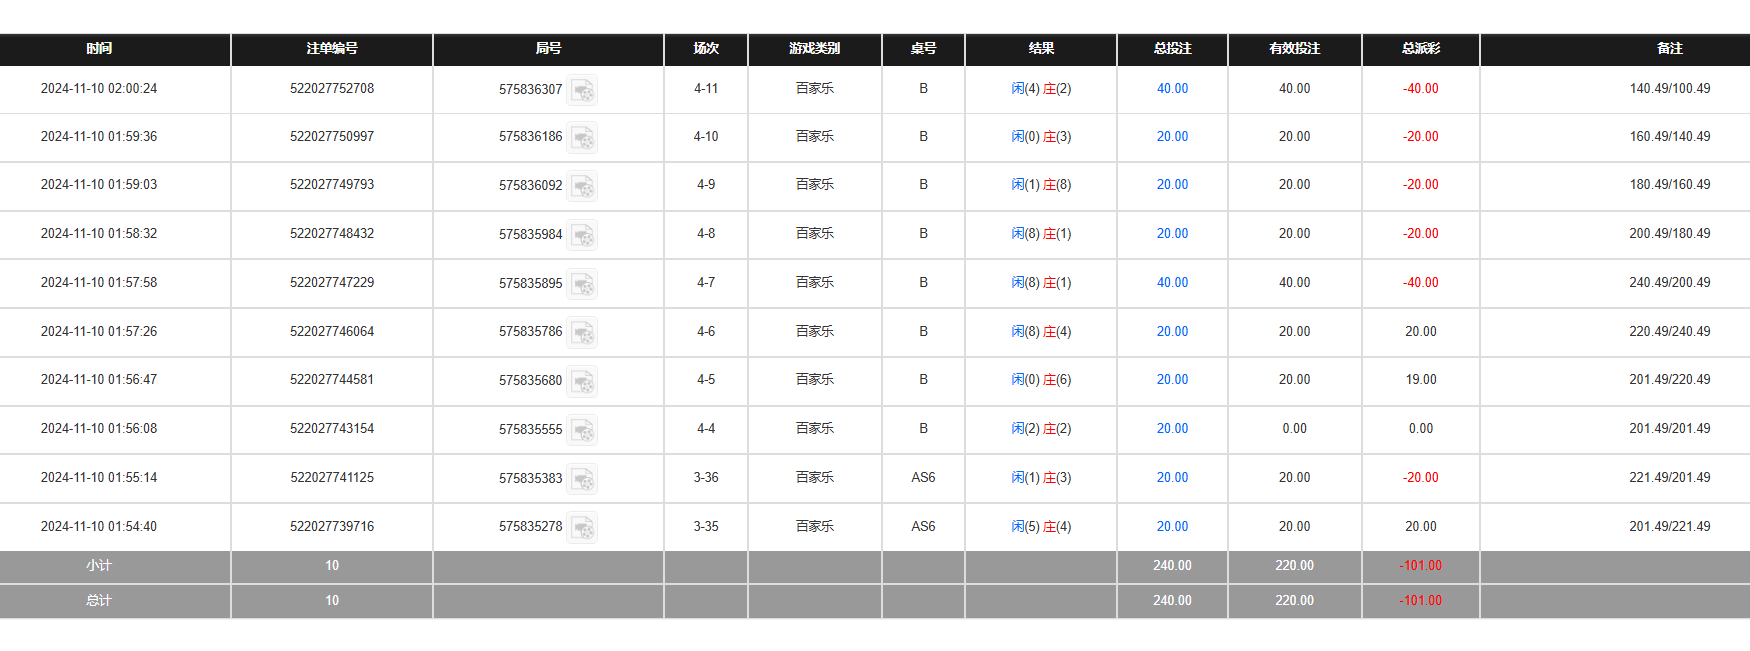The width and height of the screenshot is (1750, 651).
Task: Click the 备注 column header
Action: (1669, 49)
